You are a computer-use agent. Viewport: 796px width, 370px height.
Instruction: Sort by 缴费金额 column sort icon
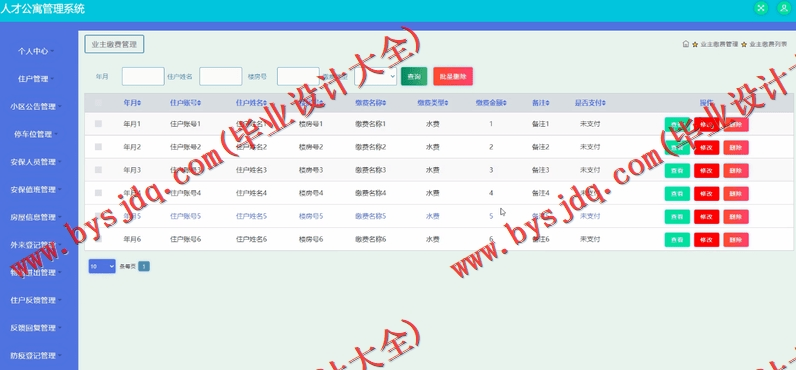coord(505,103)
